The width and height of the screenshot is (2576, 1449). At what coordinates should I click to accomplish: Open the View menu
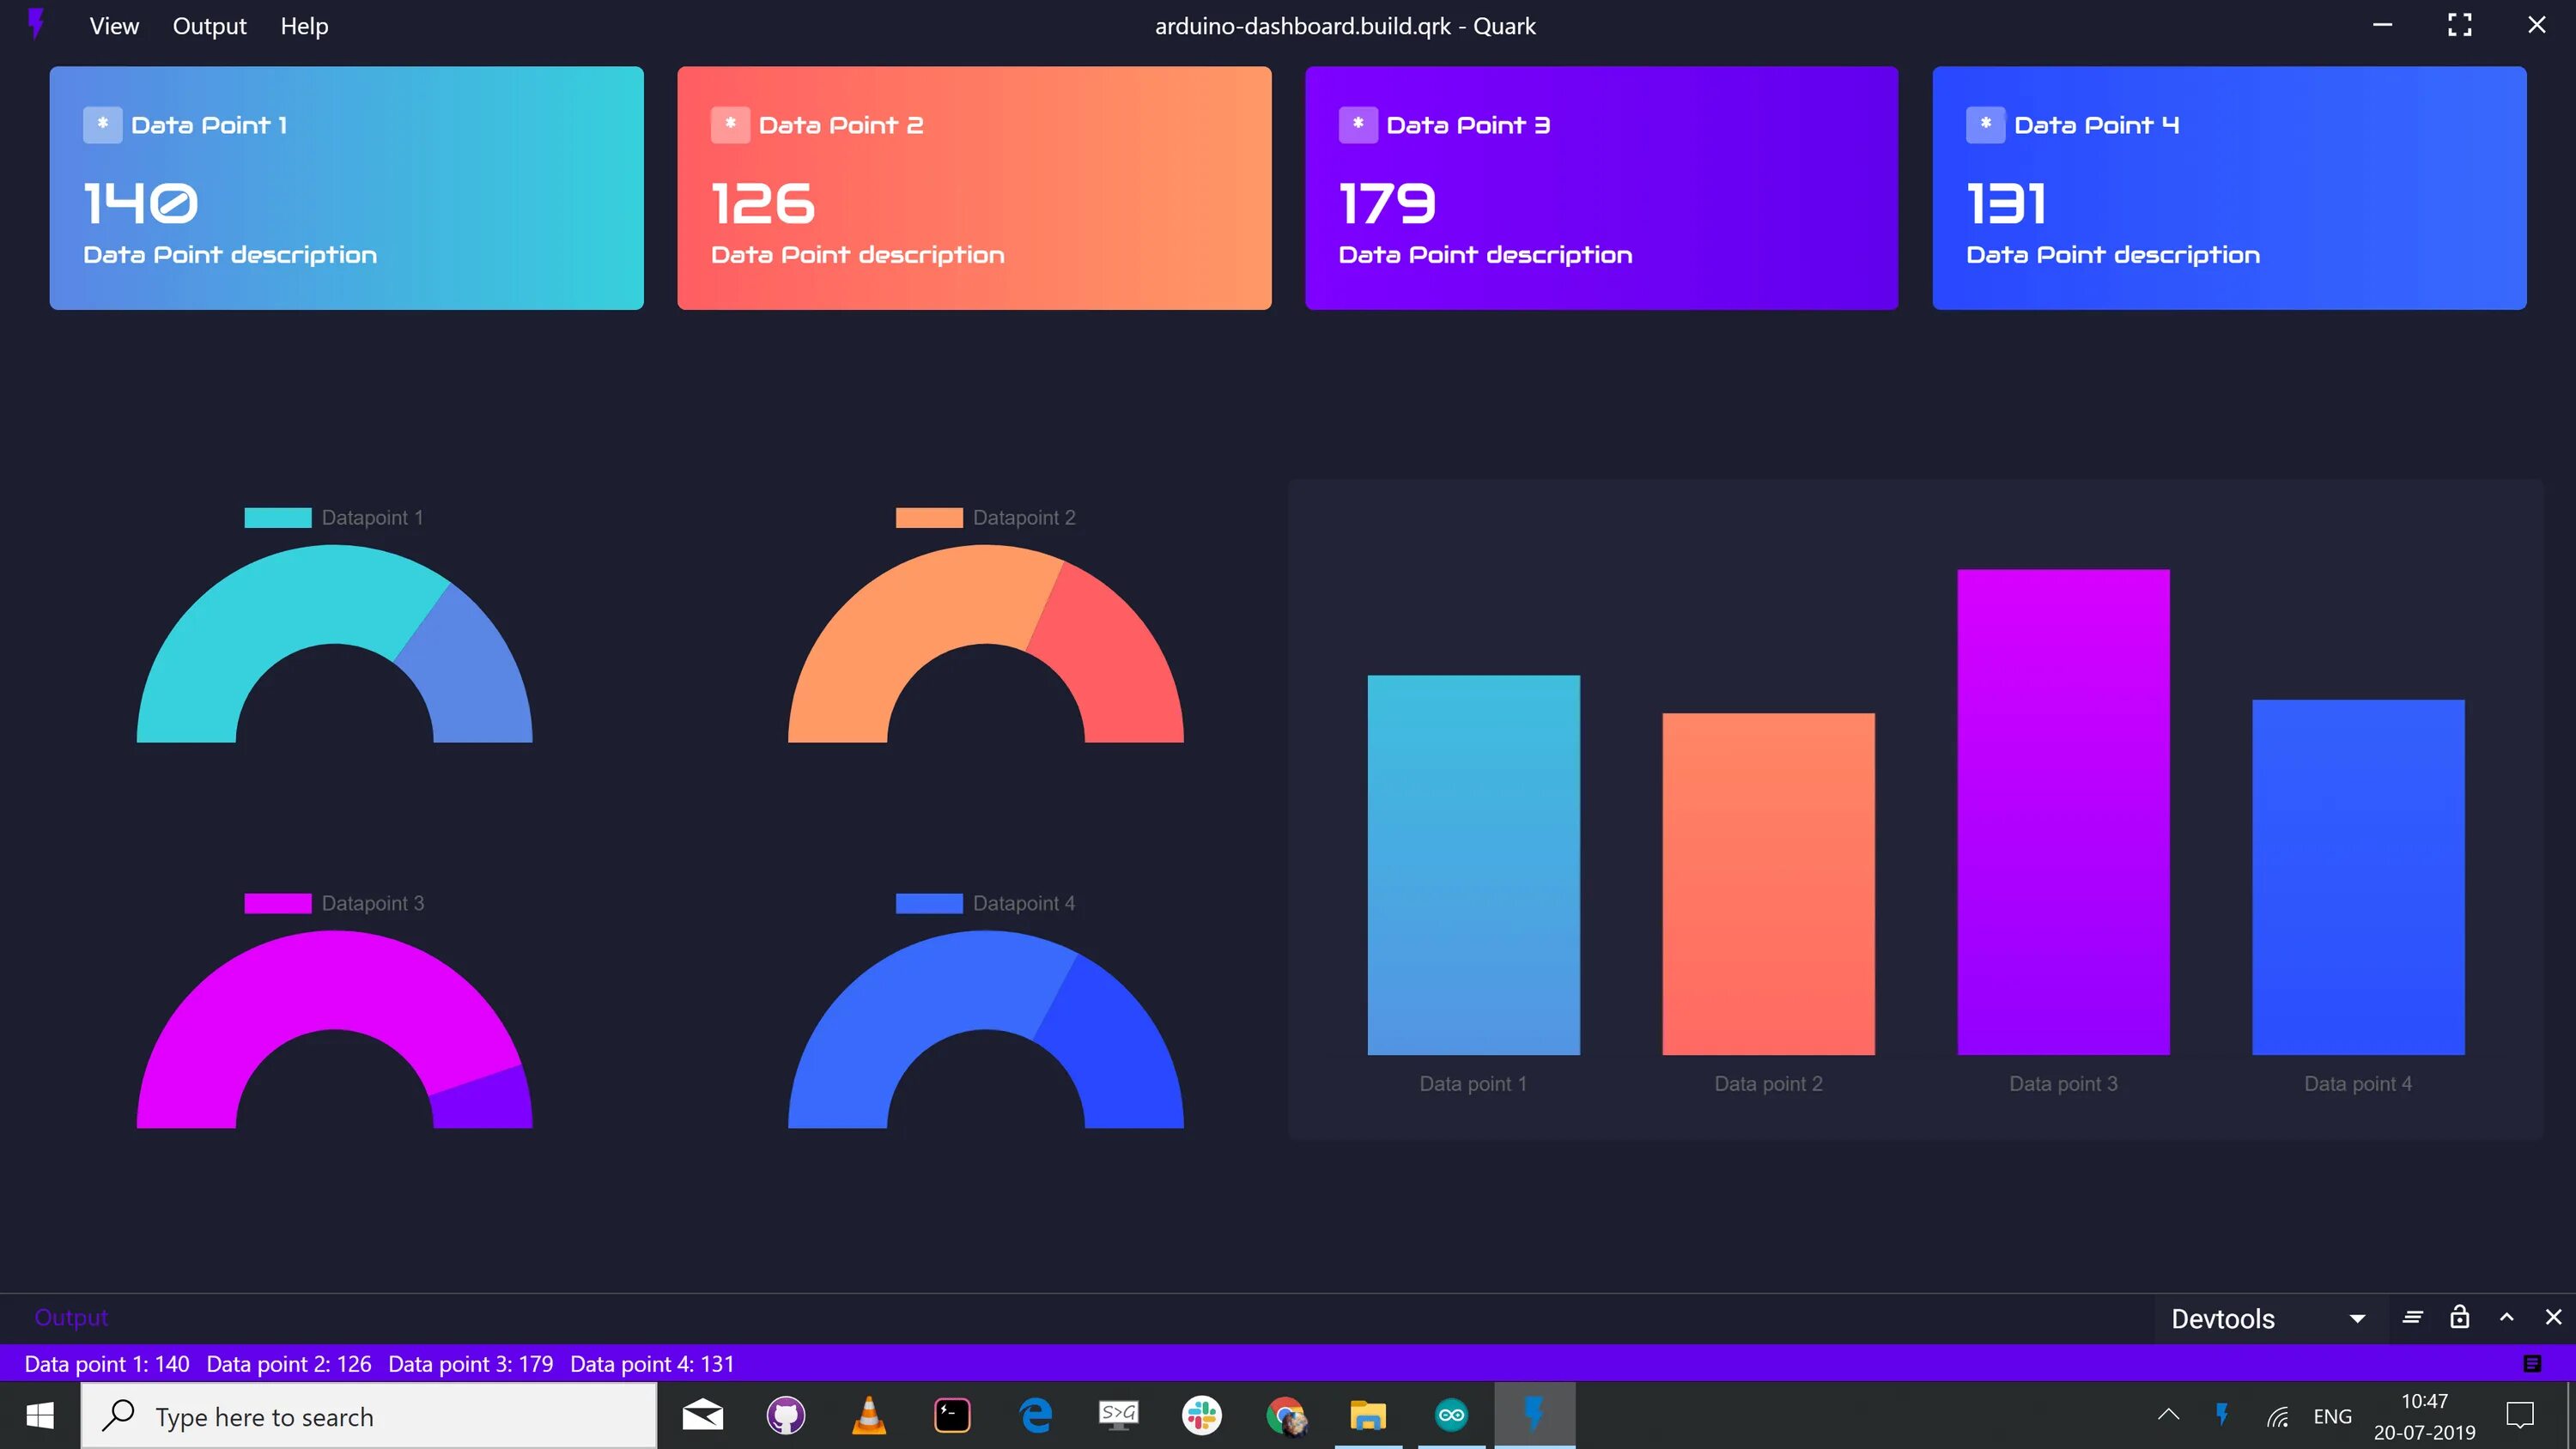pos(114,26)
